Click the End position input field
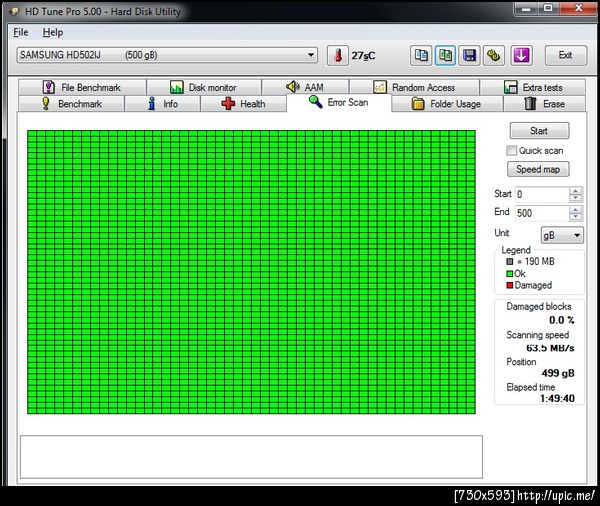The height and width of the screenshot is (506, 600). 542,213
